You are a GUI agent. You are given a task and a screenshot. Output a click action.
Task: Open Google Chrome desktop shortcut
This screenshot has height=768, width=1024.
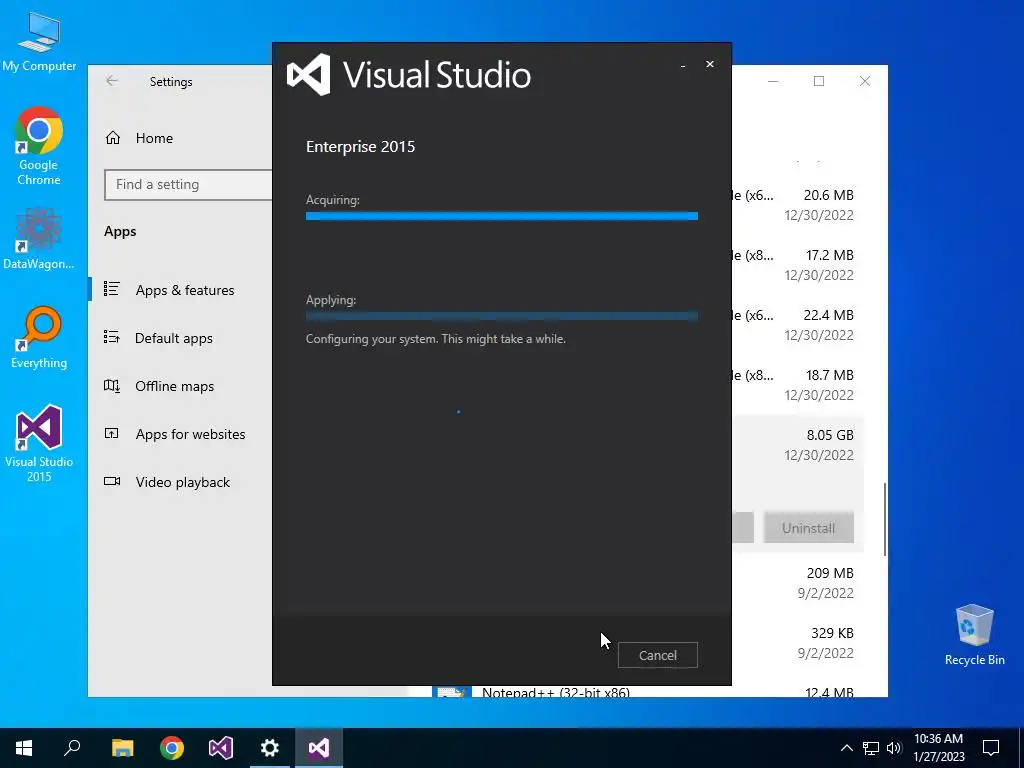coord(39,146)
